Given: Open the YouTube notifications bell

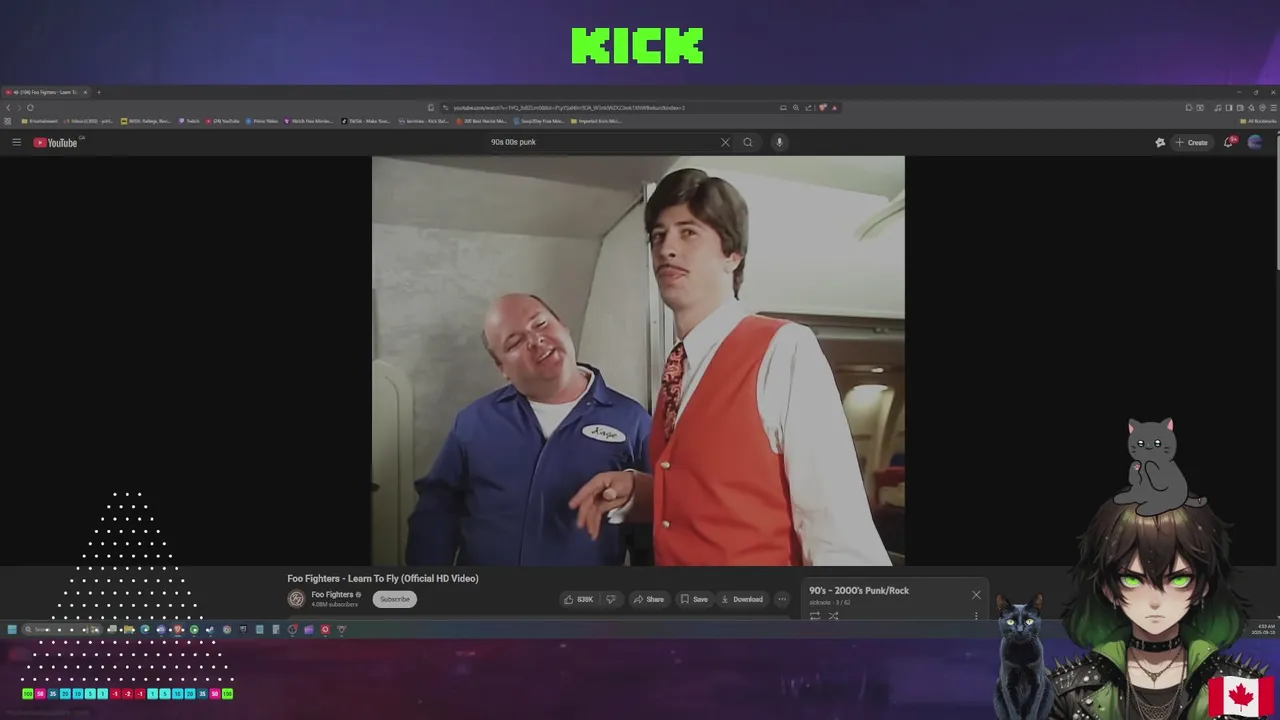Looking at the screenshot, I should [1229, 142].
